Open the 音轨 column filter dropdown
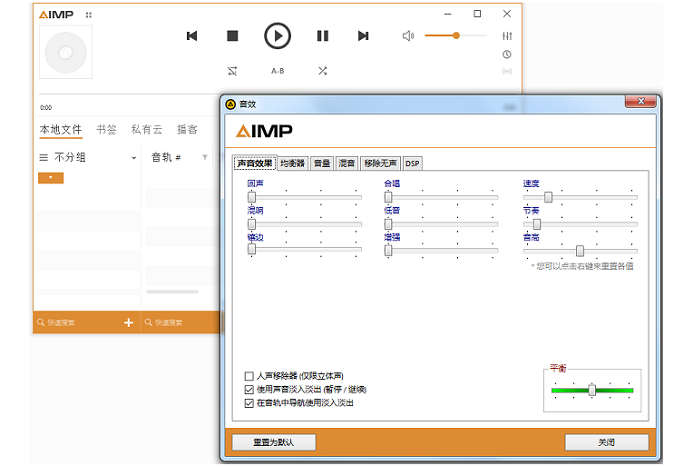The image size is (700, 466). coord(205,158)
